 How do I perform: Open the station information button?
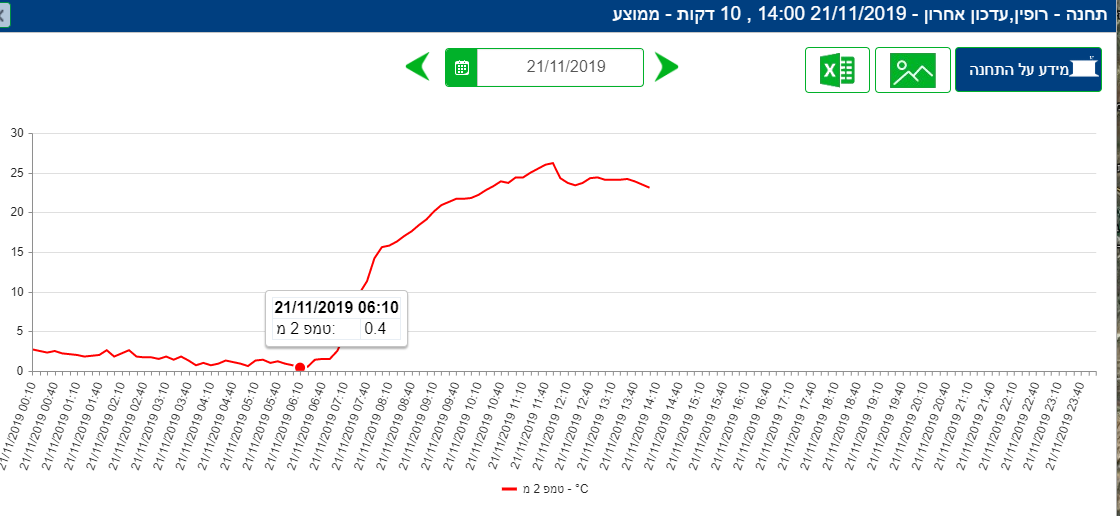pos(1028,70)
